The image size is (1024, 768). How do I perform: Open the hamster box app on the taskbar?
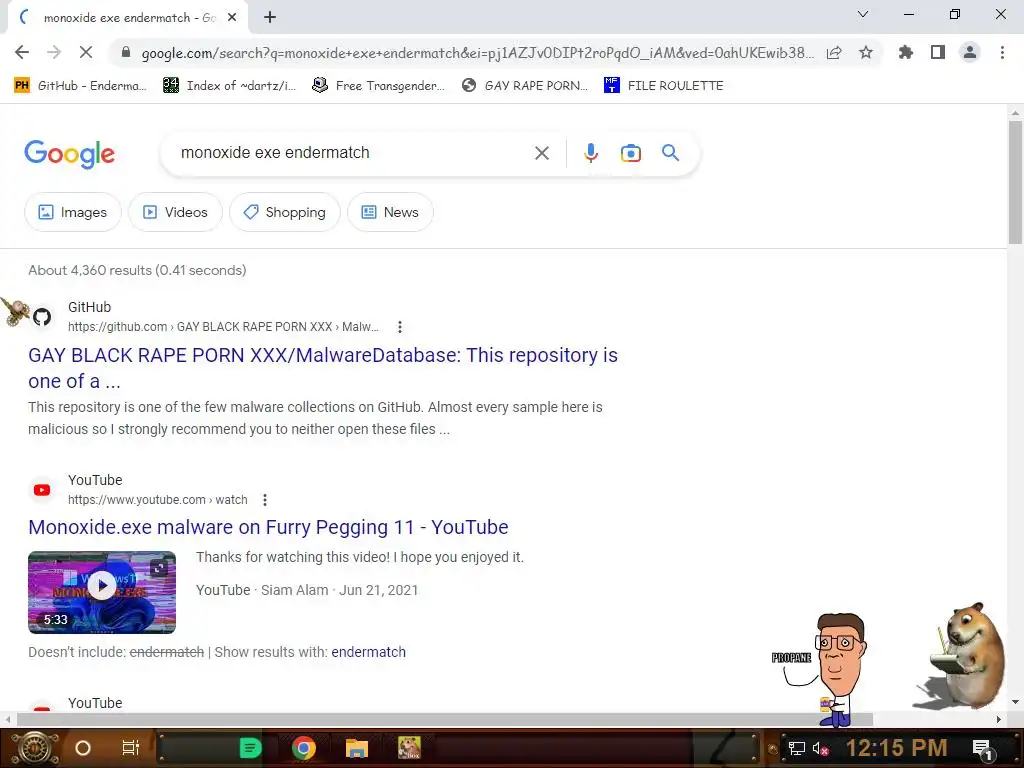pyautogui.click(x=409, y=748)
